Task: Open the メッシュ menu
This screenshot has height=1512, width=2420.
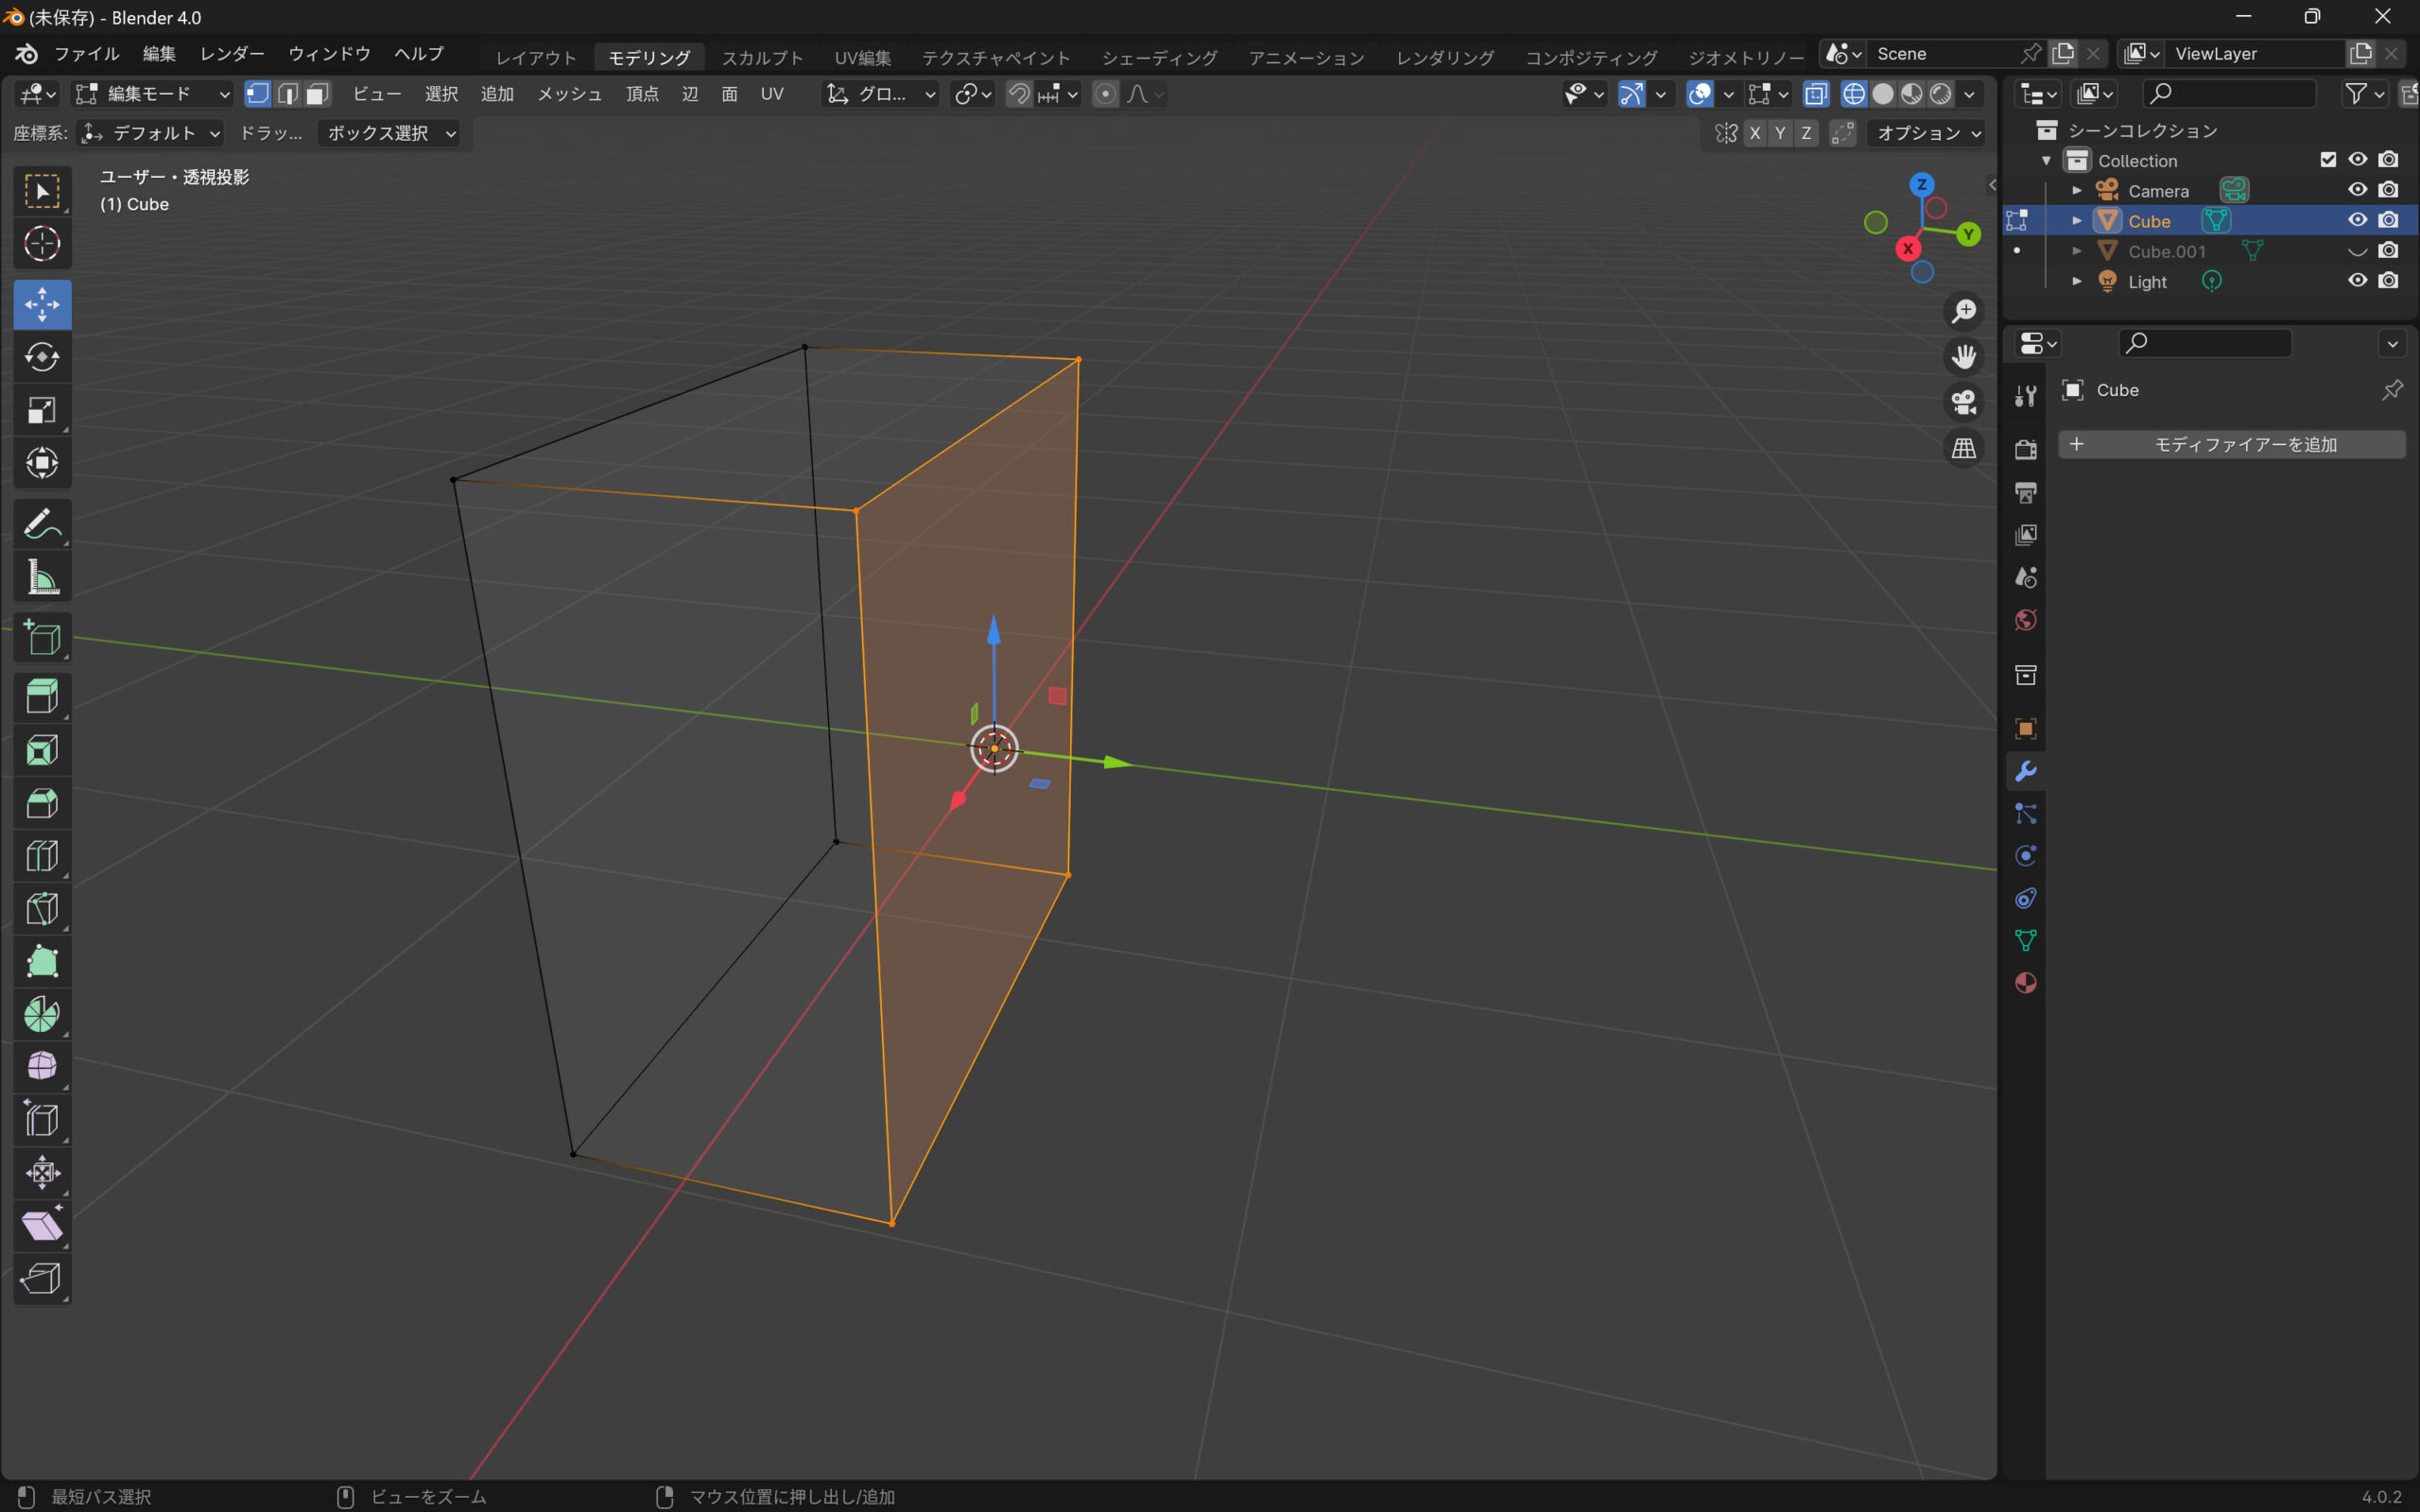Action: click(x=569, y=94)
